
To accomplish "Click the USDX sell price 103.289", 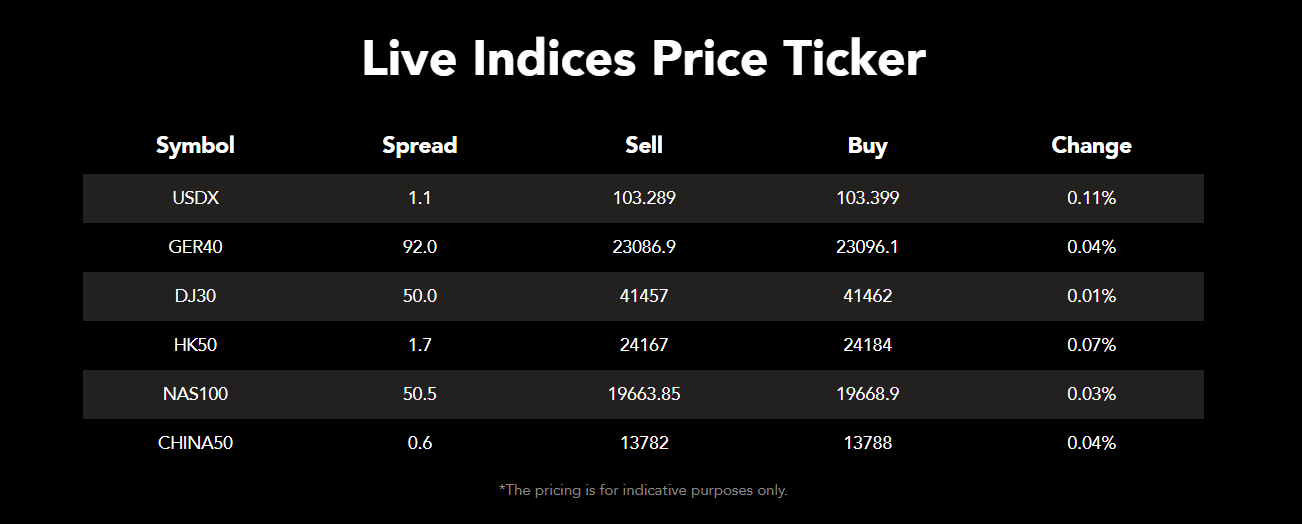I will point(644,198).
